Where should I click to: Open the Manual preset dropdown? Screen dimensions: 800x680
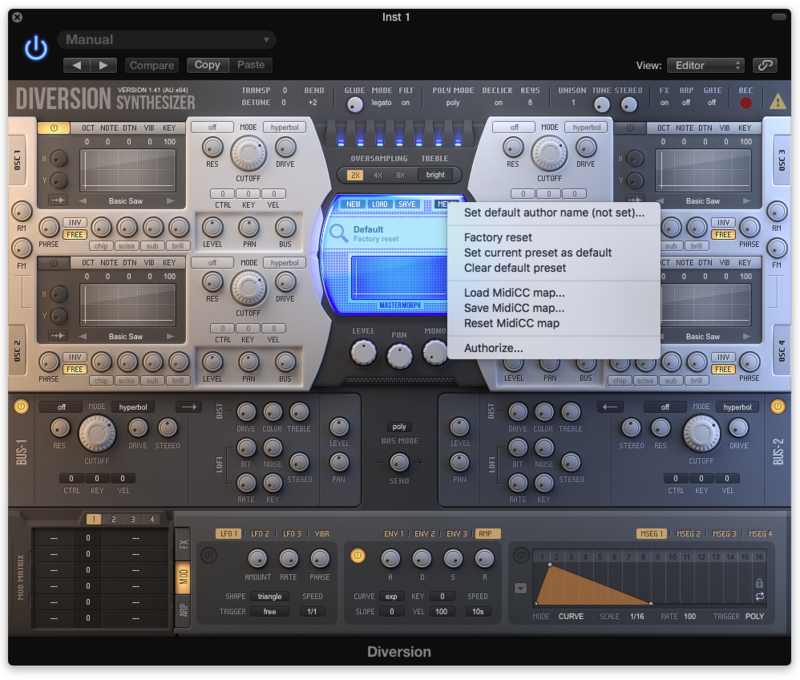point(167,40)
